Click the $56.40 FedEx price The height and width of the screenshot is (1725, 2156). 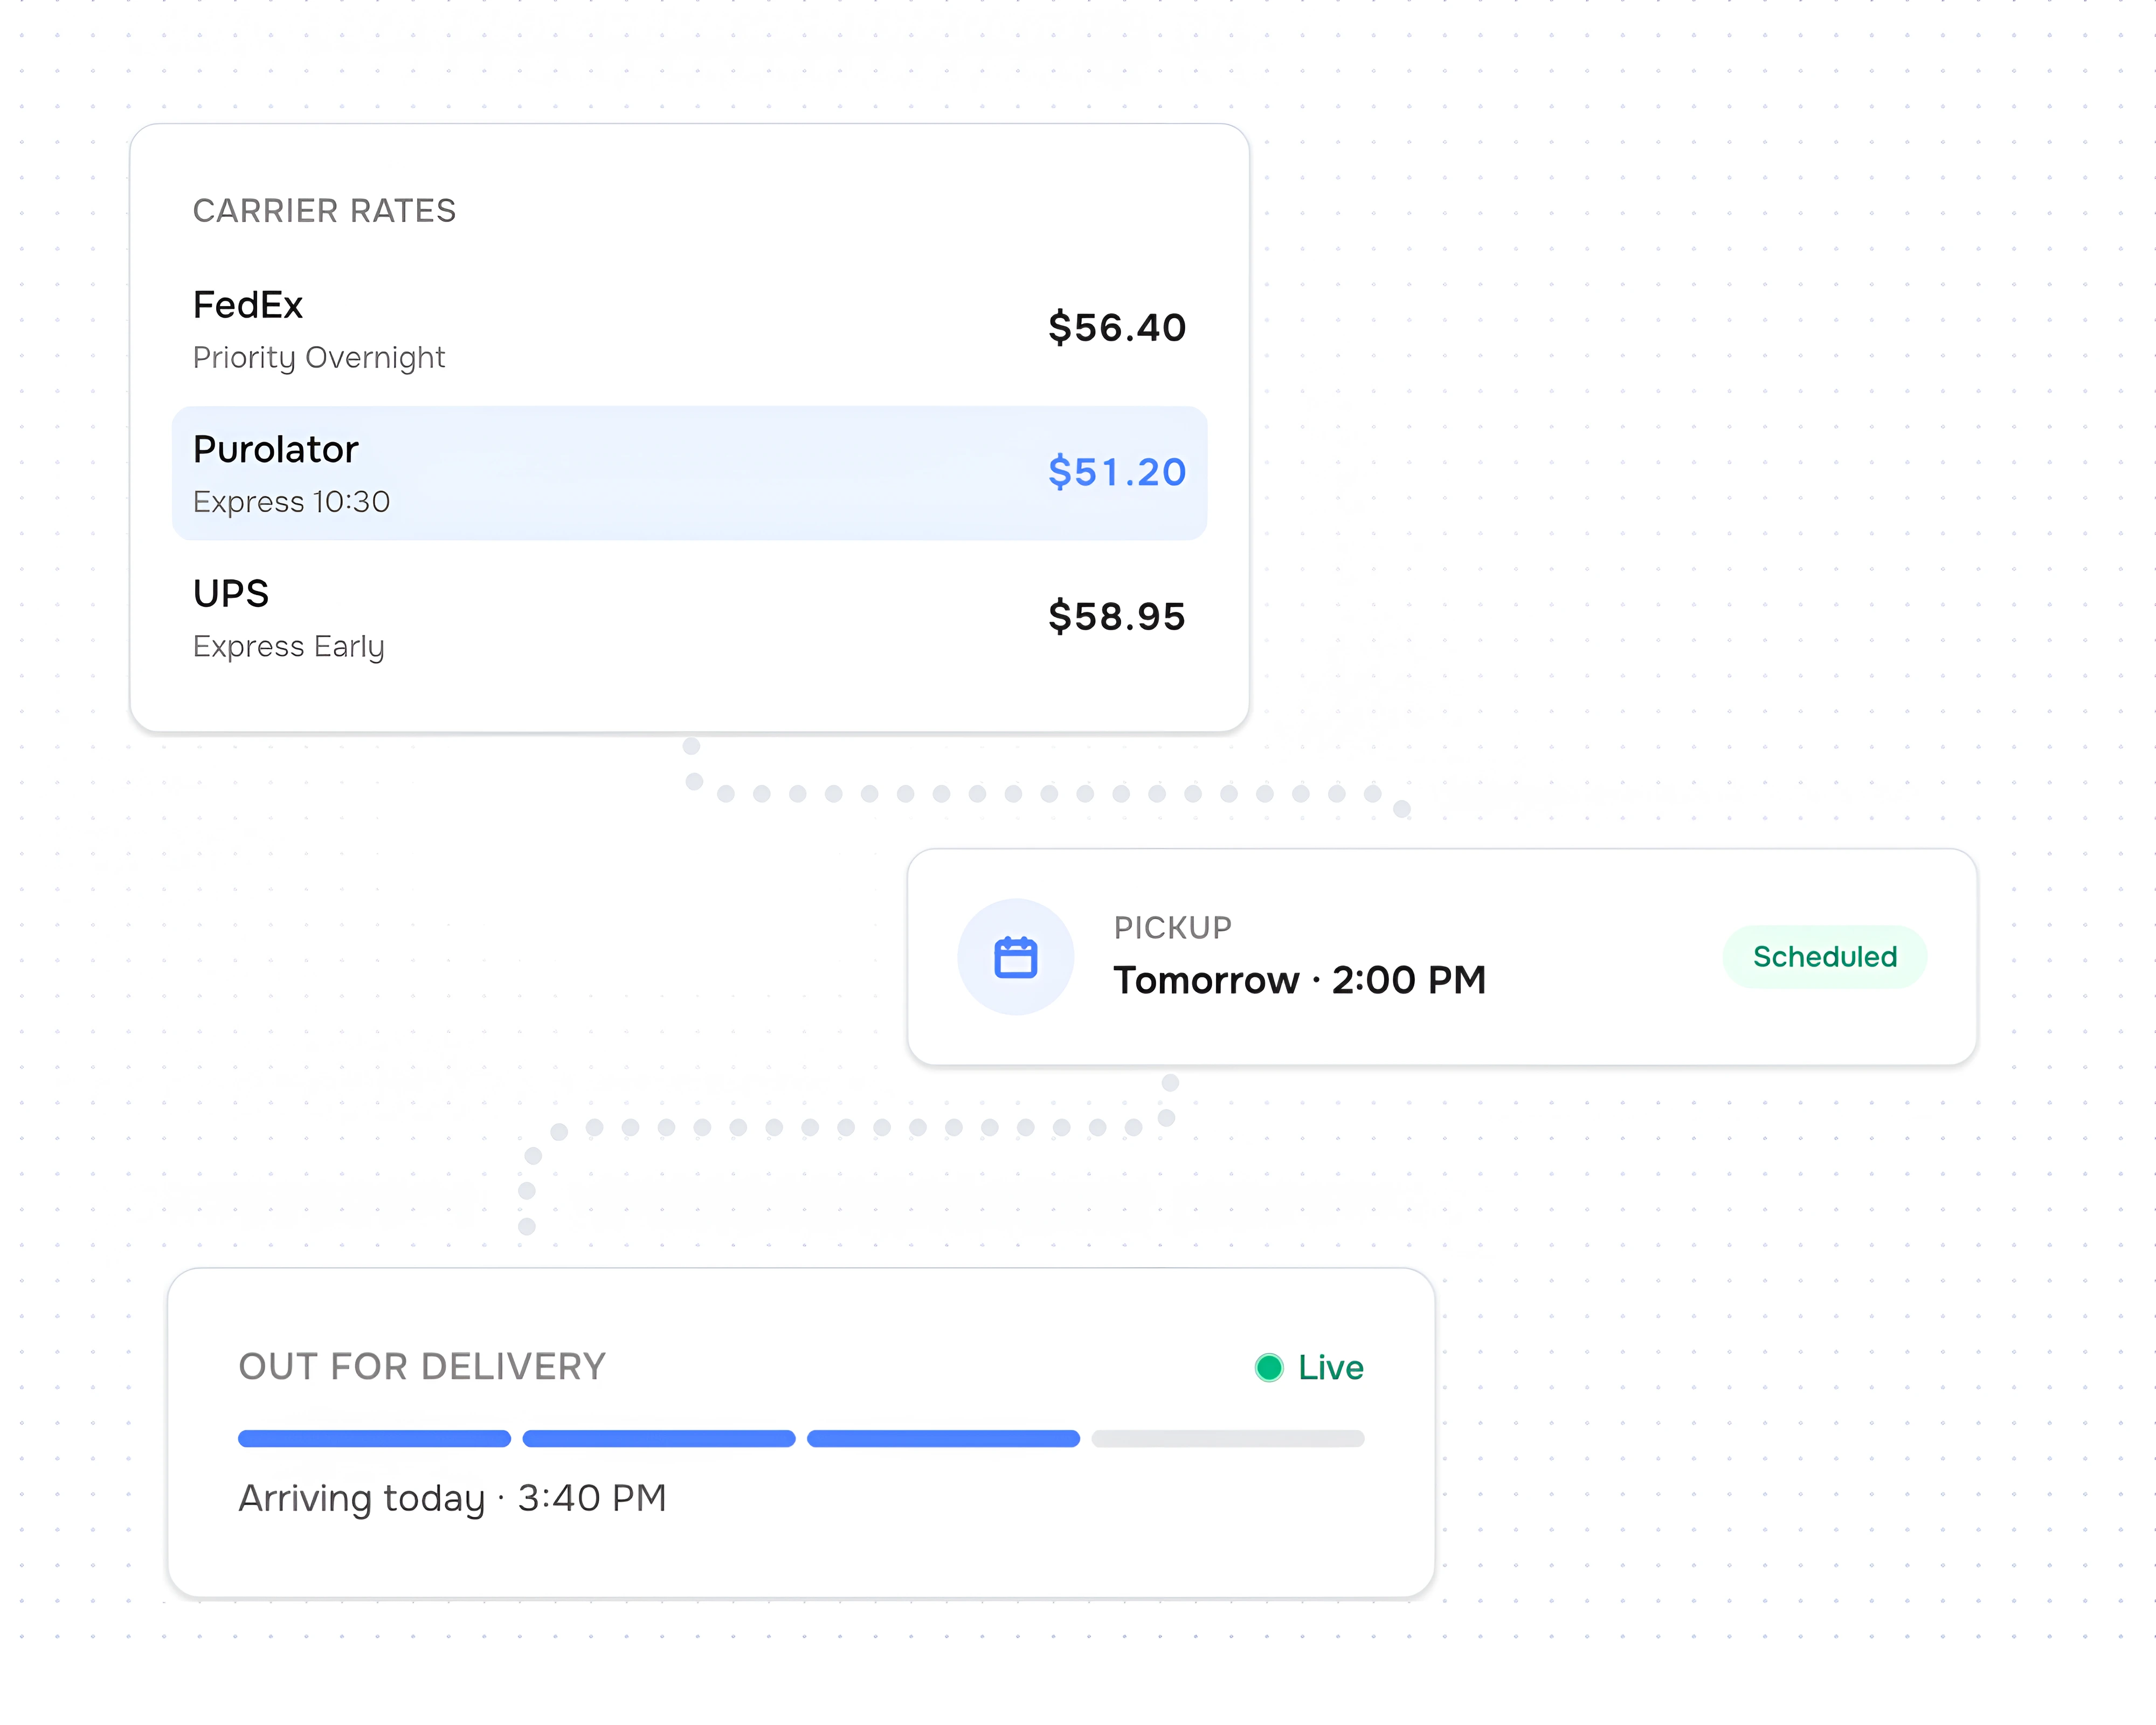point(1117,328)
